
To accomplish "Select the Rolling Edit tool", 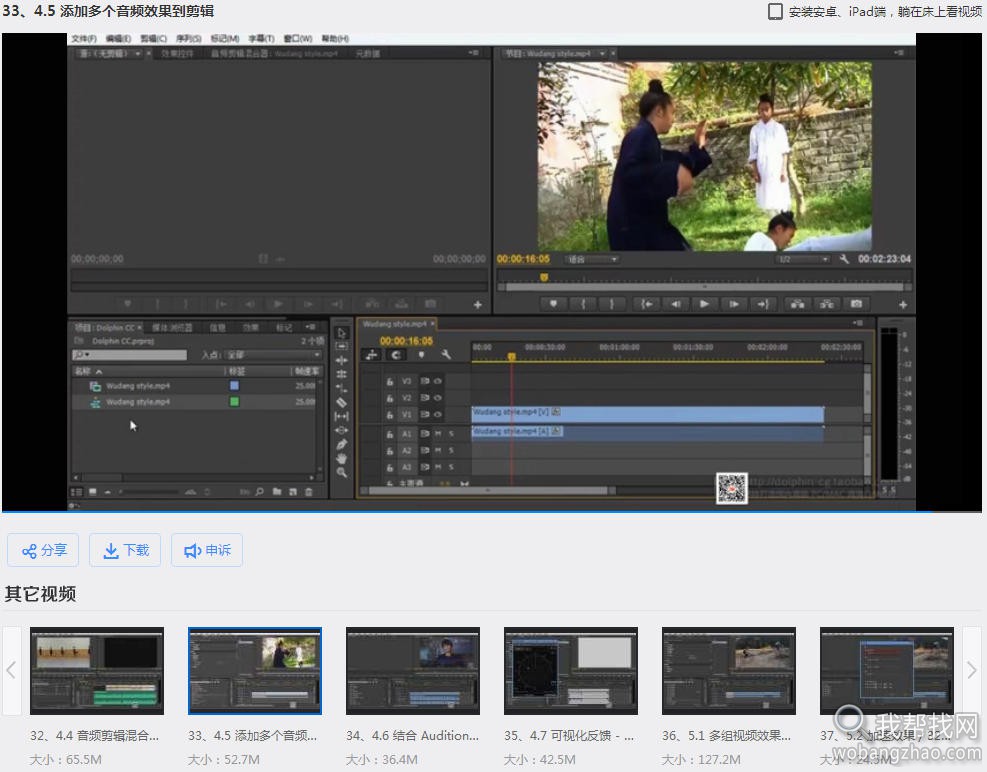I will (x=342, y=374).
